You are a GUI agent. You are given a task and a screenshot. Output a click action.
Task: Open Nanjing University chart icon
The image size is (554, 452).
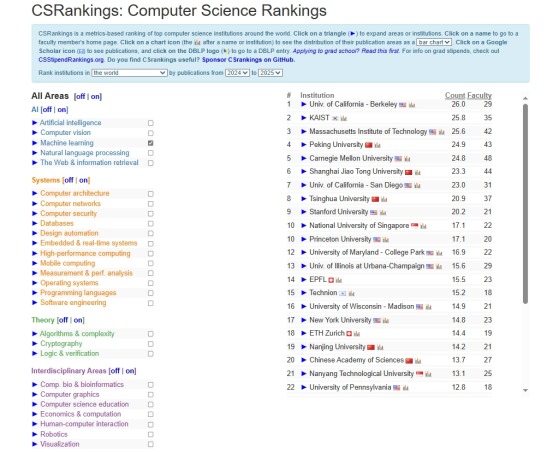[x=380, y=347]
